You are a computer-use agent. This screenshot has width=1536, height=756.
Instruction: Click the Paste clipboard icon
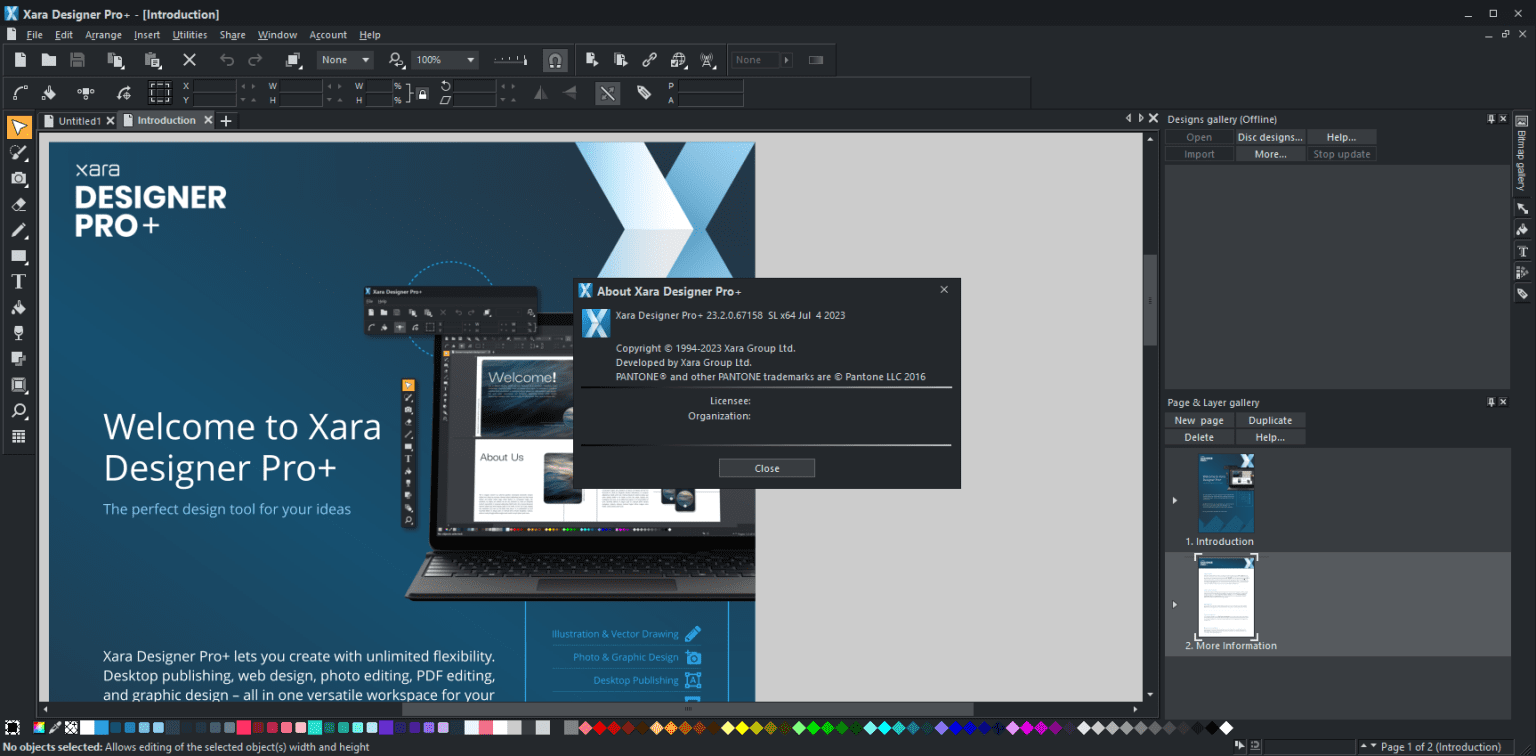[152, 60]
